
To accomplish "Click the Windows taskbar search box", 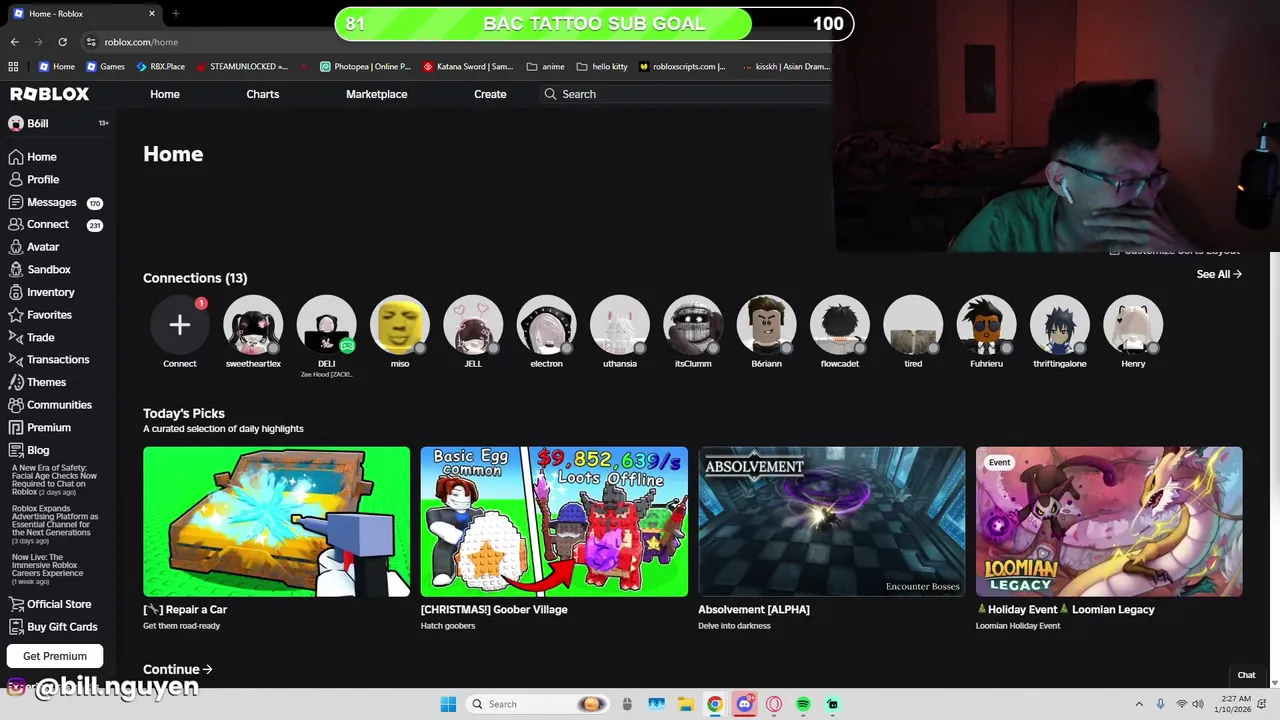I will (x=538, y=704).
